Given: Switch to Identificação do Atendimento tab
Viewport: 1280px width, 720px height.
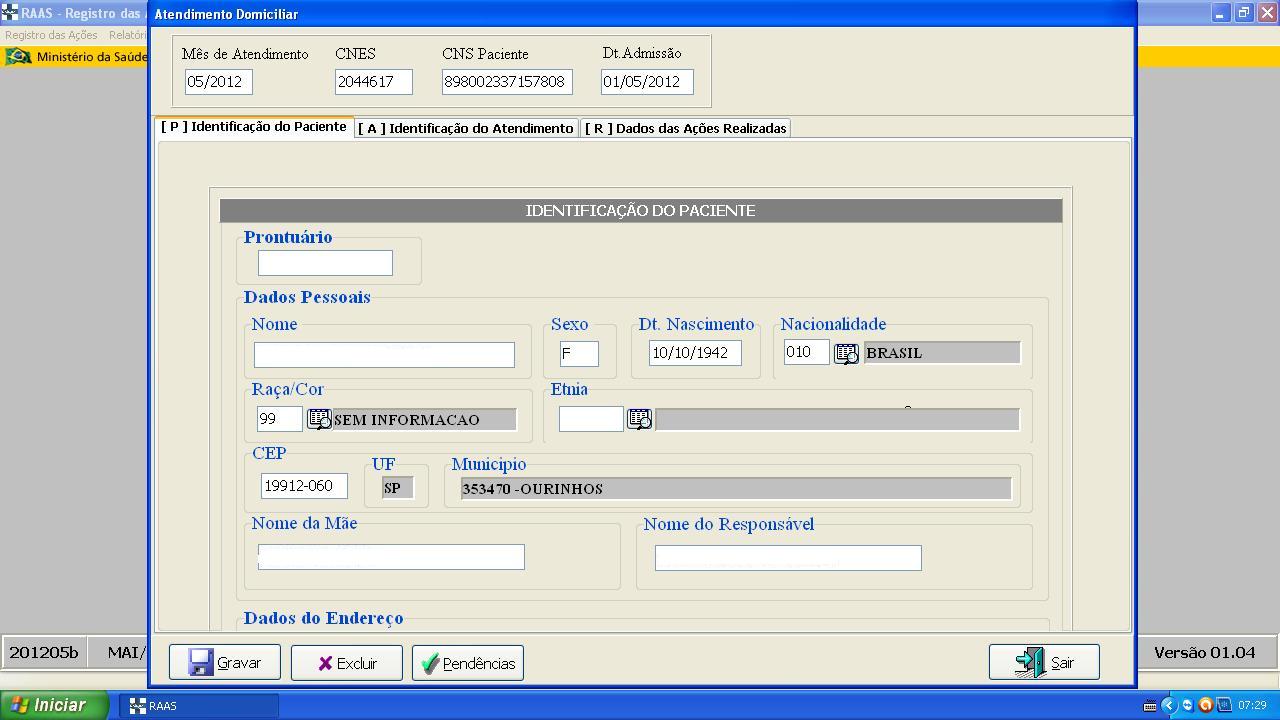Looking at the screenshot, I should (x=466, y=128).
